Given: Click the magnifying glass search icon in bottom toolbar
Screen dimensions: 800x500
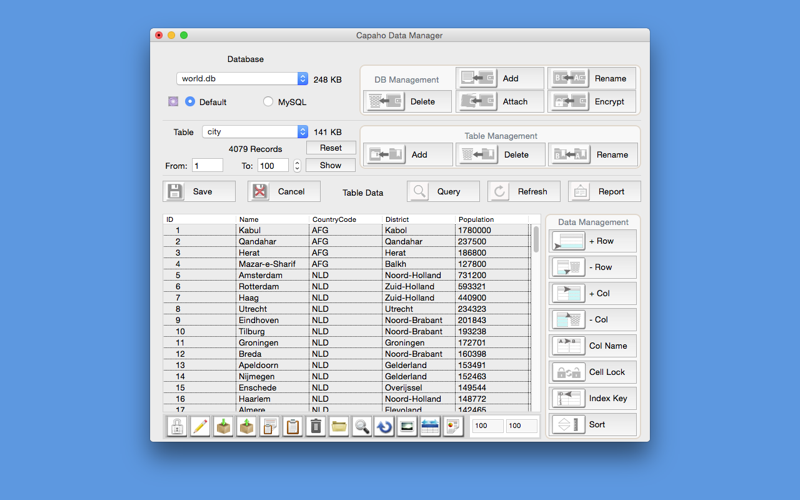Looking at the screenshot, I should pos(362,426).
